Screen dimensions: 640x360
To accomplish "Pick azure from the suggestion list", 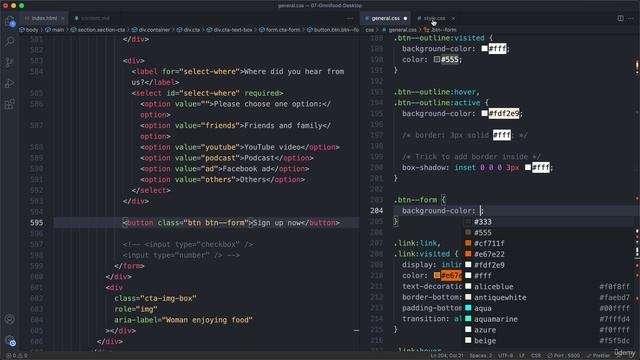I will (x=549, y=330).
